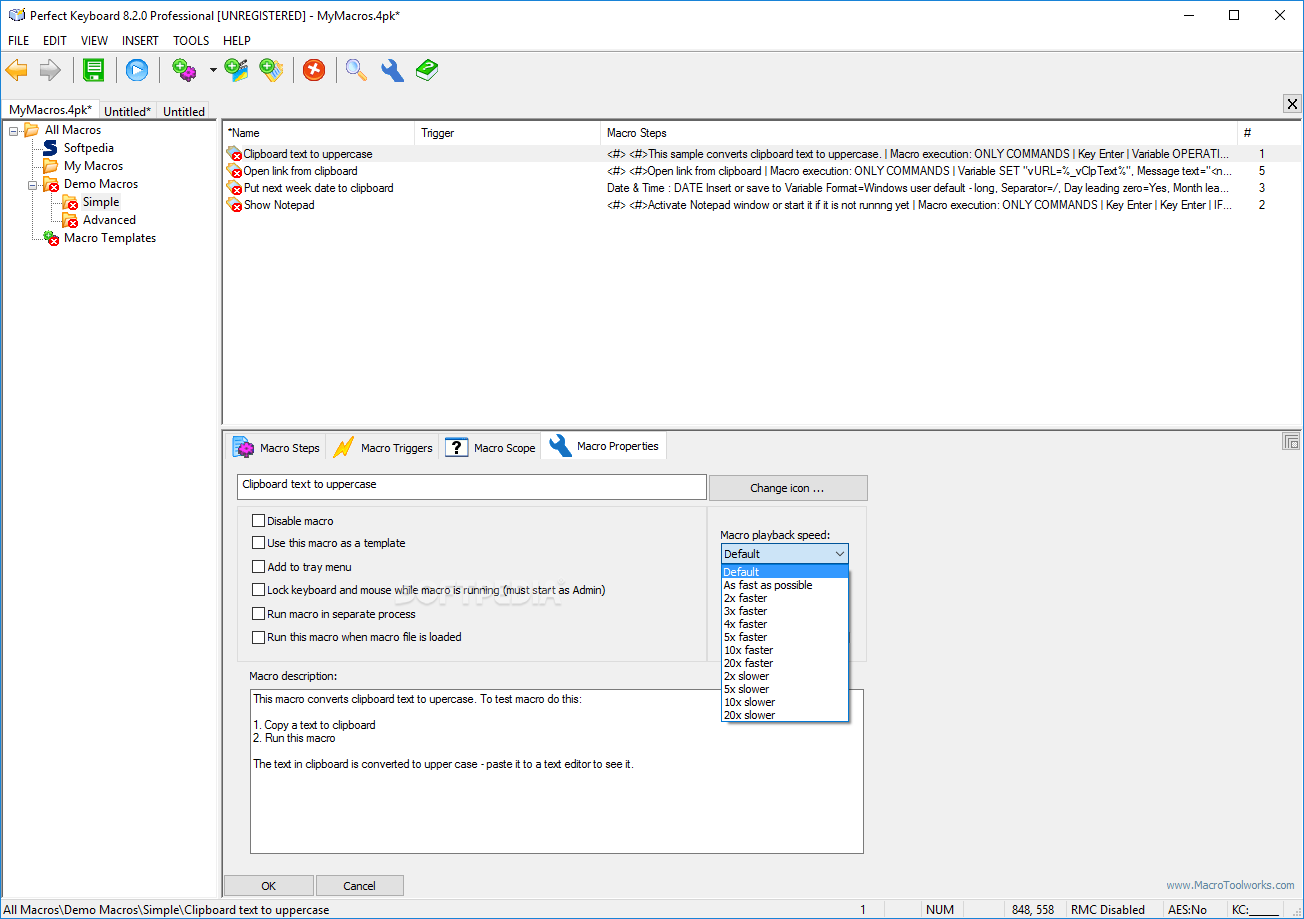Sort list by Trigger column header

(507, 133)
